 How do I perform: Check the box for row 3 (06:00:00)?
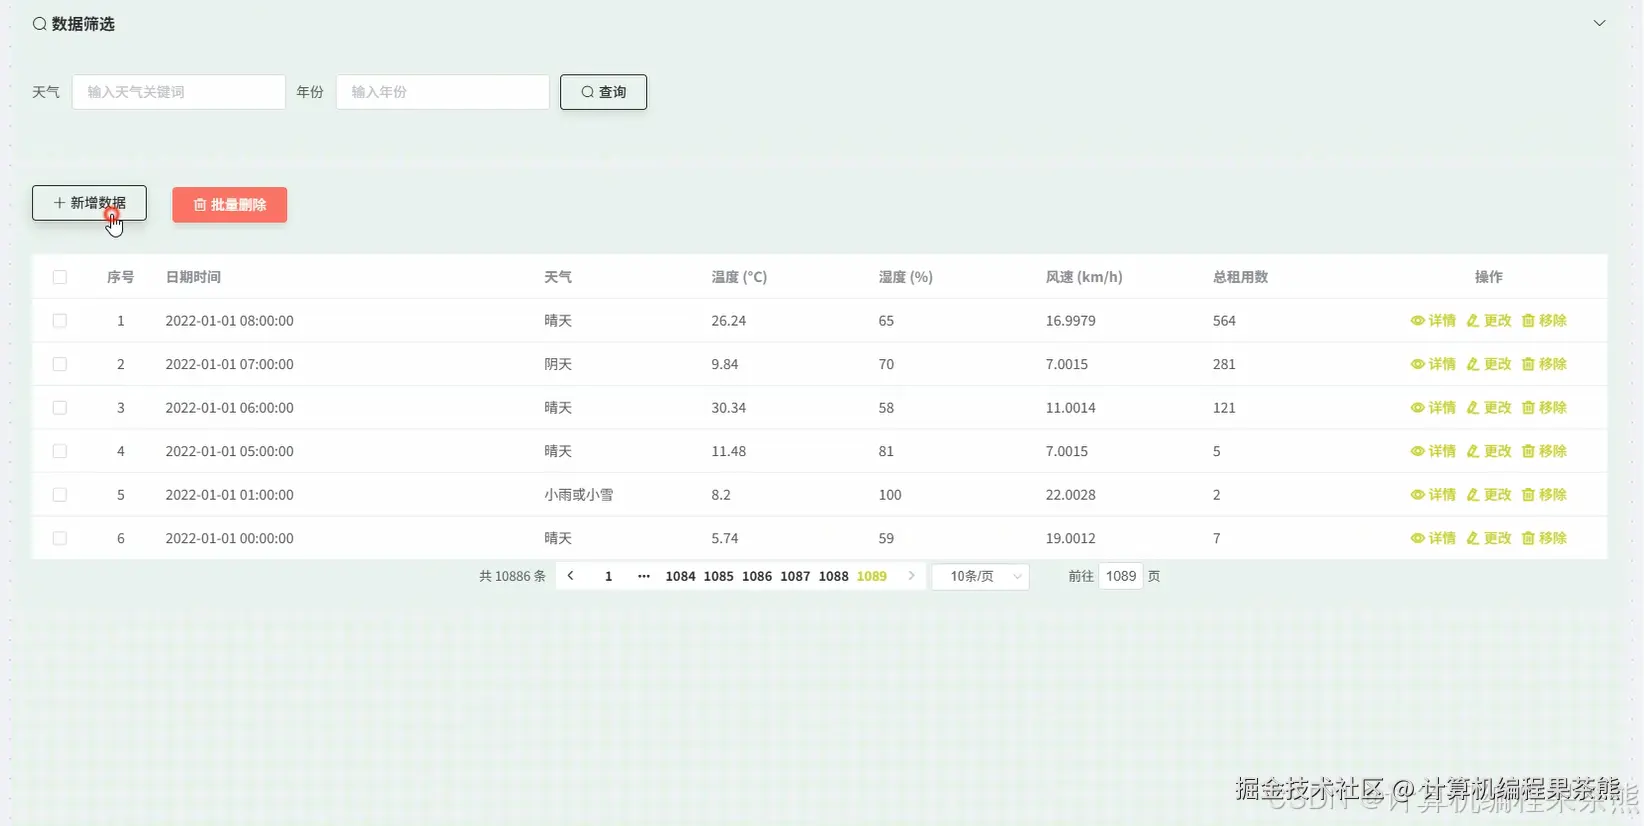[x=60, y=408]
